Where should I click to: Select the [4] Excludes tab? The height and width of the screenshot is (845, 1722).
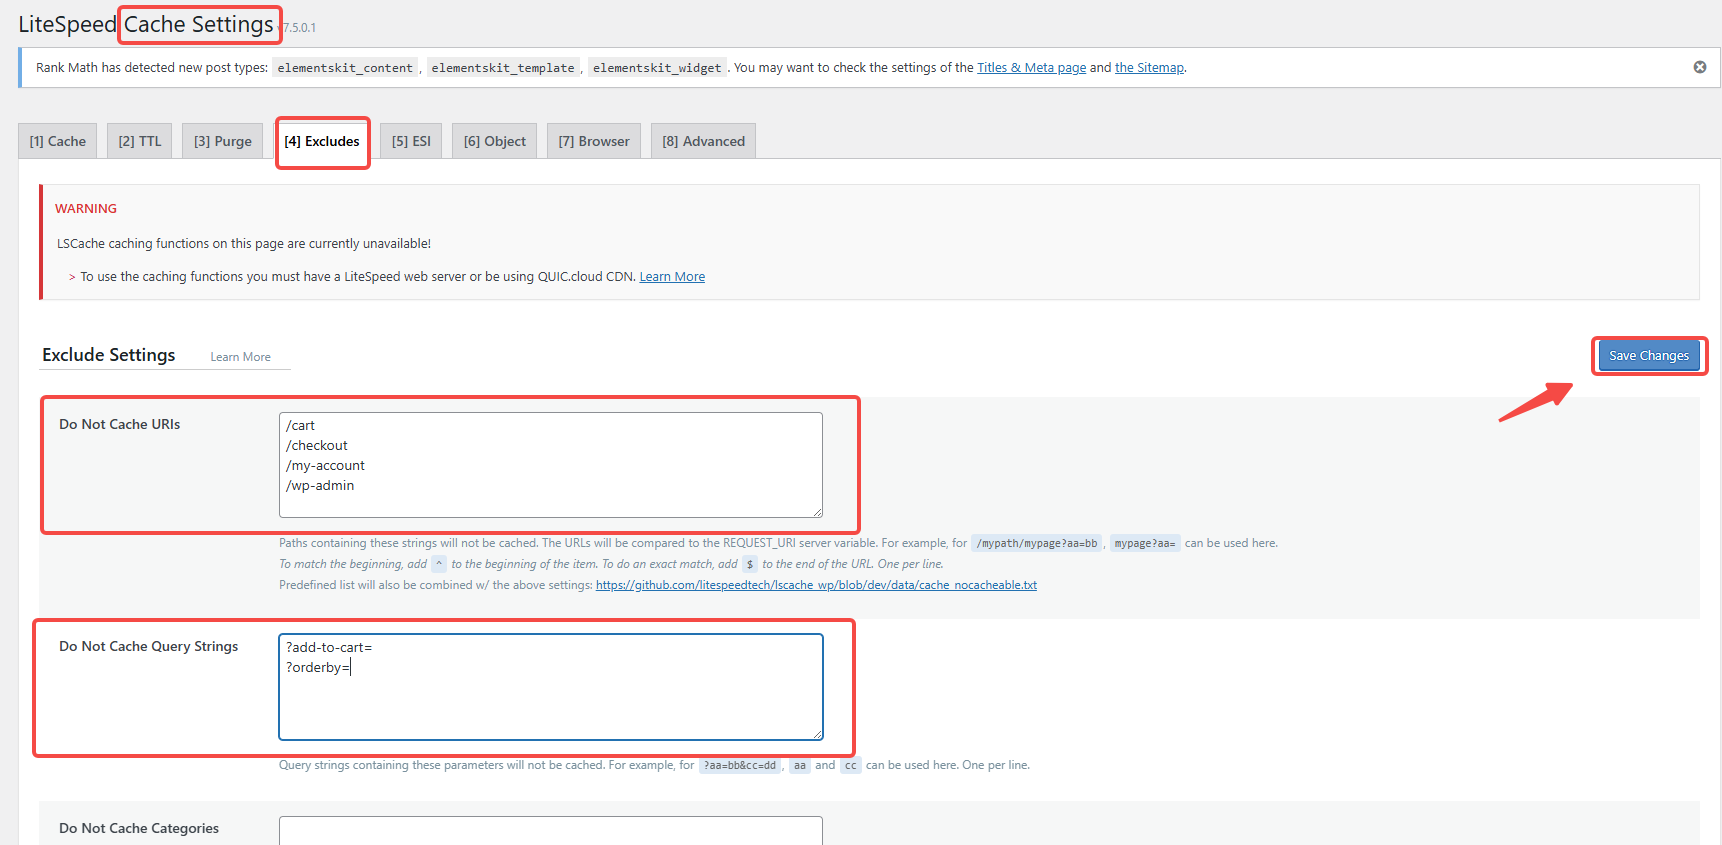pos(322,141)
